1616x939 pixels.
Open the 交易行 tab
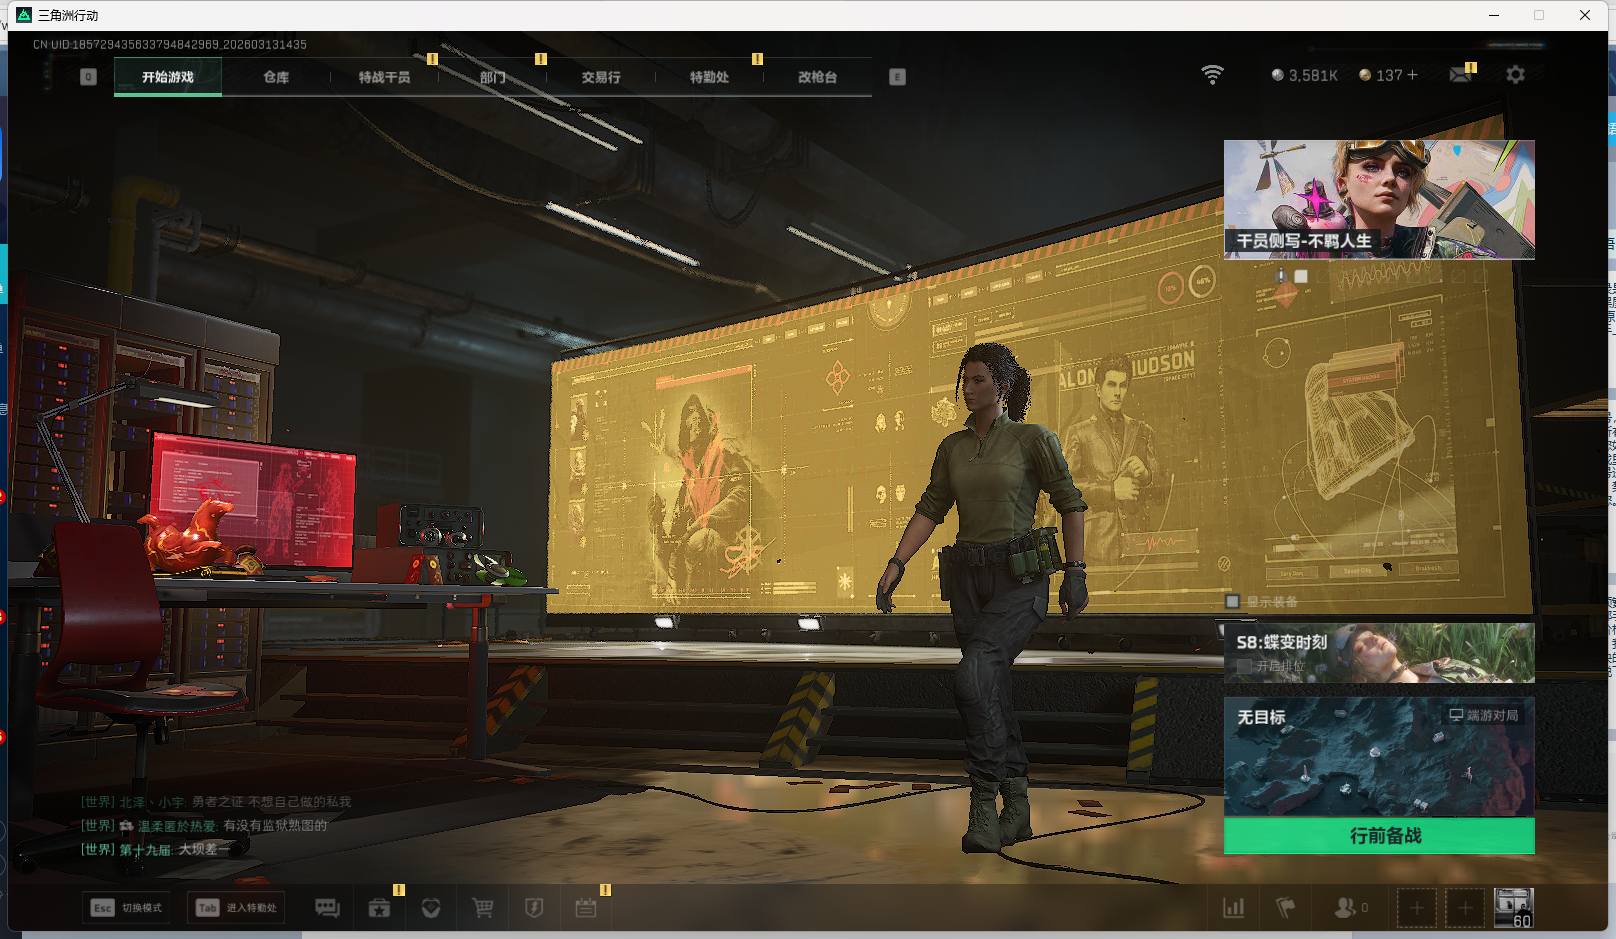(x=601, y=77)
